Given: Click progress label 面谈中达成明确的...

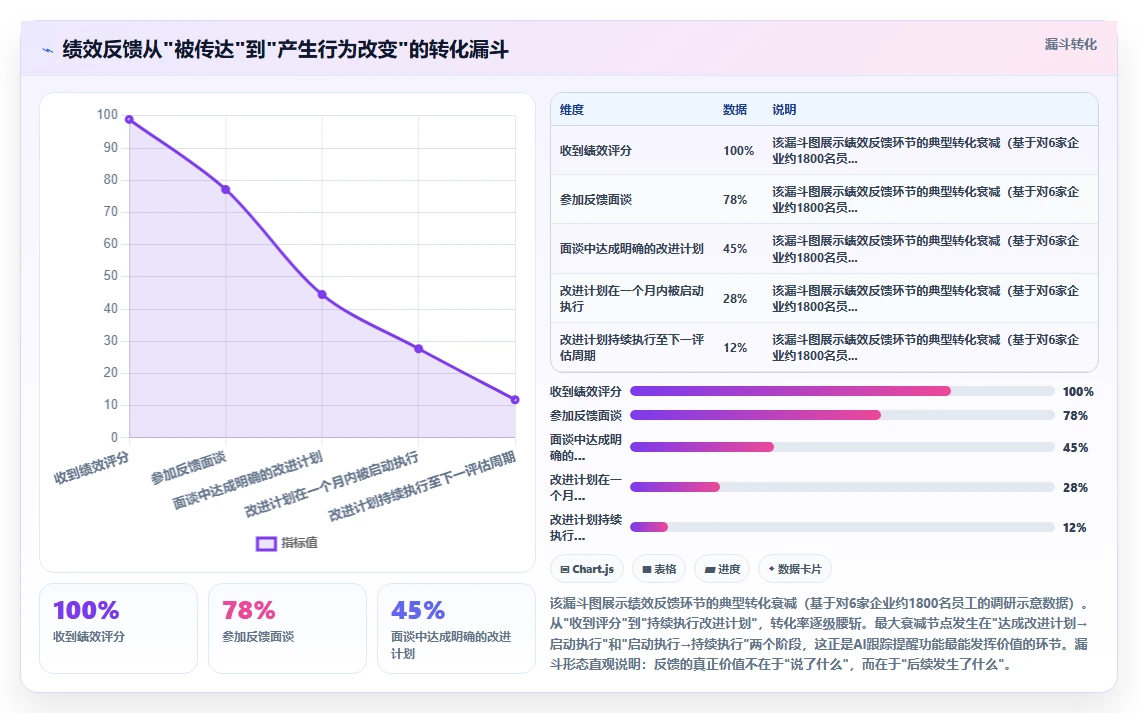Looking at the screenshot, I should 586,447.
